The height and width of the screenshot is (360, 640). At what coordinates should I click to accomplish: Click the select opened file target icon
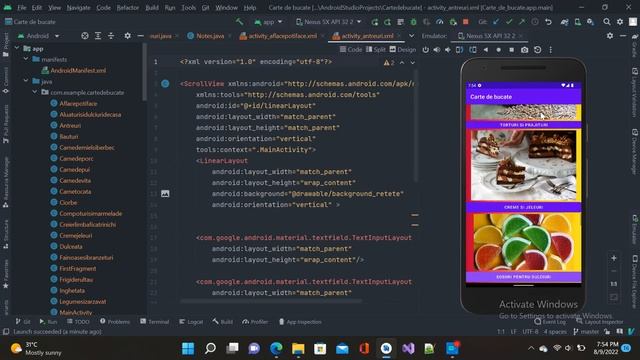(x=84, y=36)
